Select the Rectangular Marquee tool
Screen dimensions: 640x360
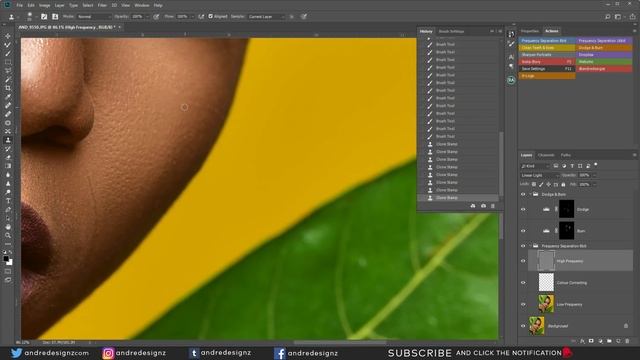pos(8,62)
